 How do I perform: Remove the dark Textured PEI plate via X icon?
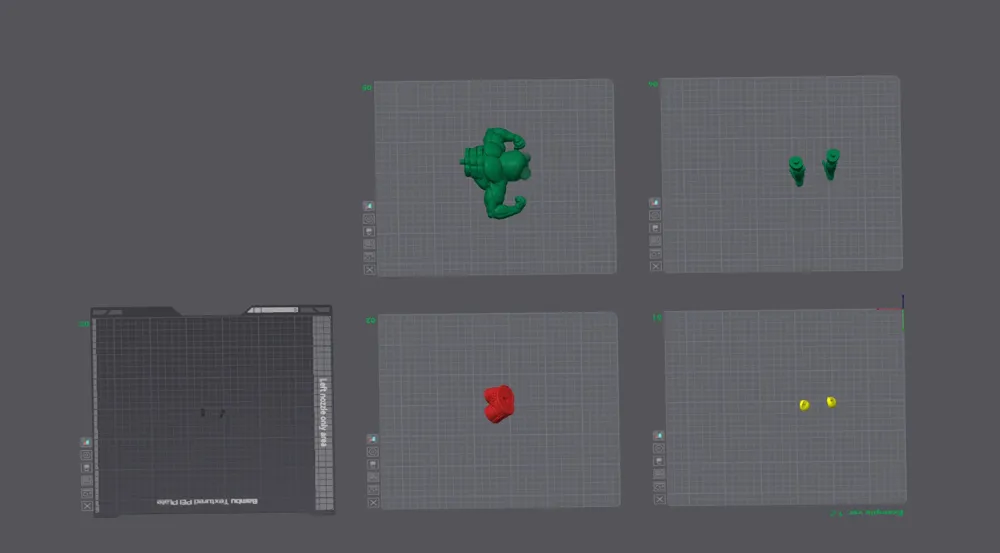coord(87,506)
